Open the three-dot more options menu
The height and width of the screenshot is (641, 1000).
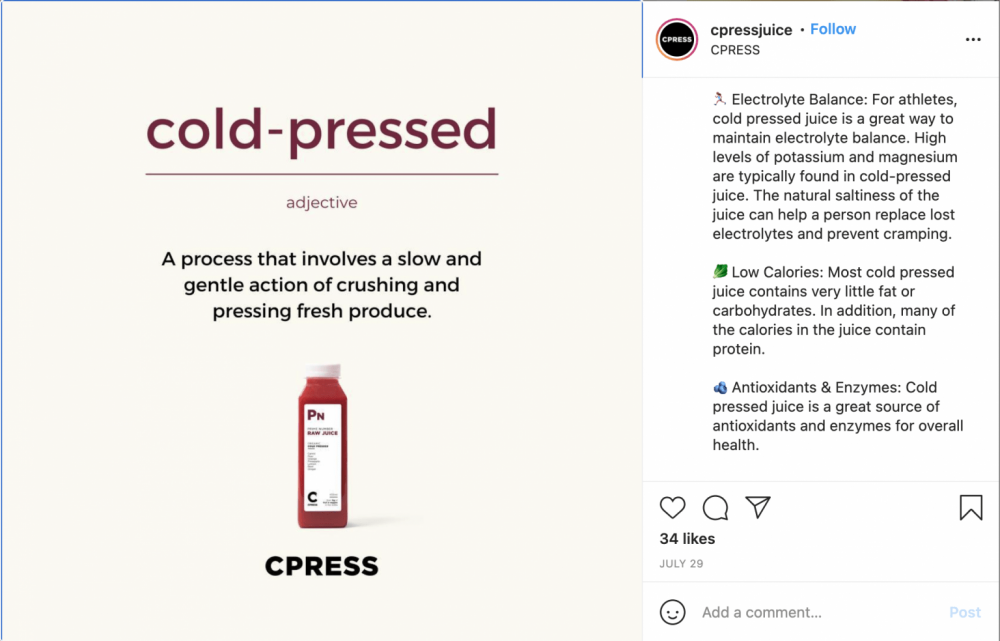(x=973, y=40)
